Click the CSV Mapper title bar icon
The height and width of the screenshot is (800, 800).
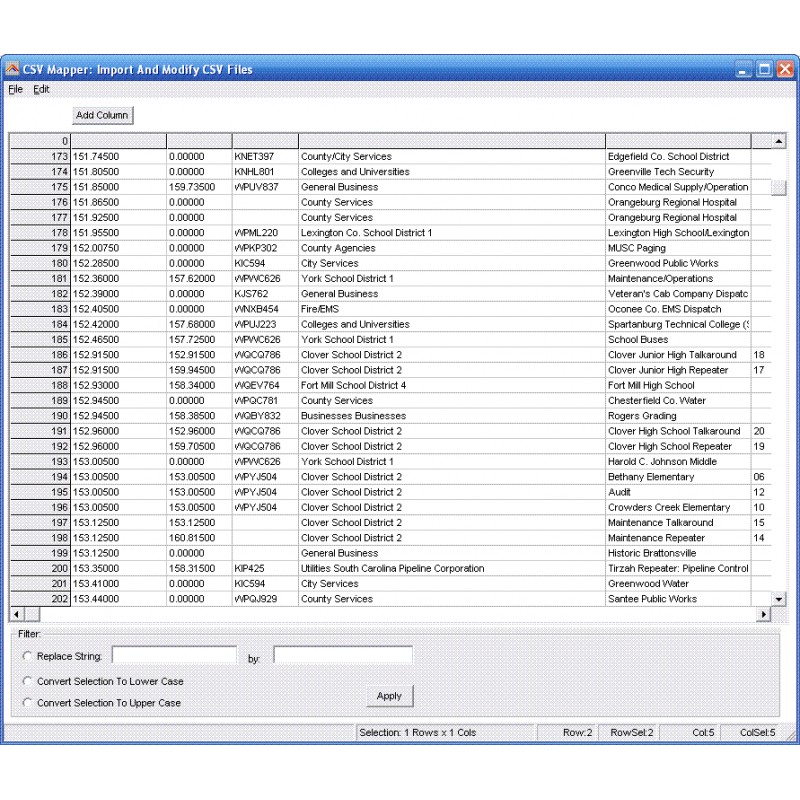point(13,69)
